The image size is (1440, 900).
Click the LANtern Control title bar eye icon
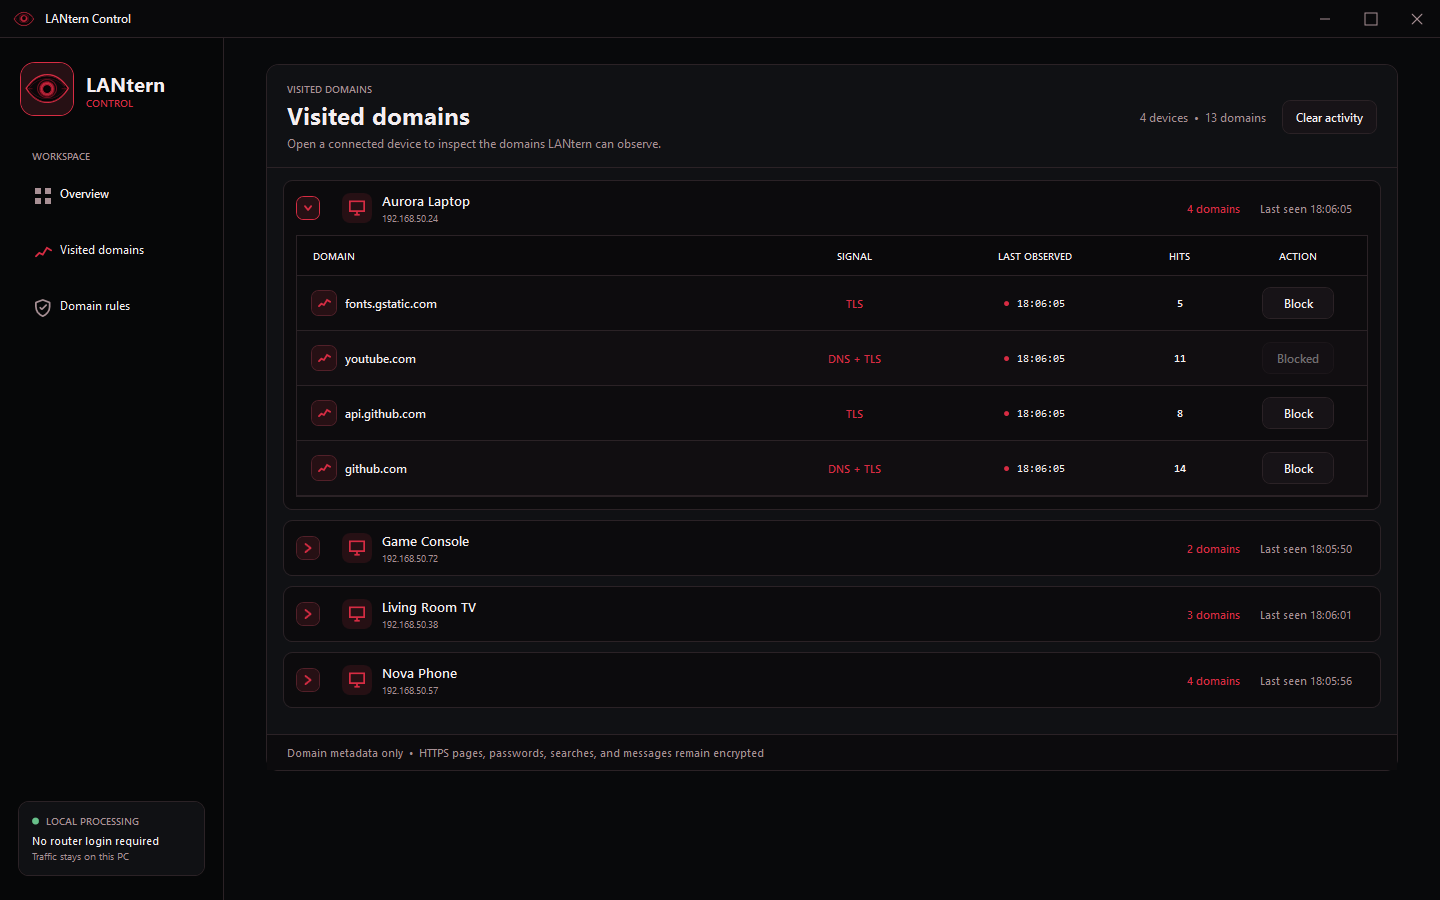pyautogui.click(x=24, y=19)
